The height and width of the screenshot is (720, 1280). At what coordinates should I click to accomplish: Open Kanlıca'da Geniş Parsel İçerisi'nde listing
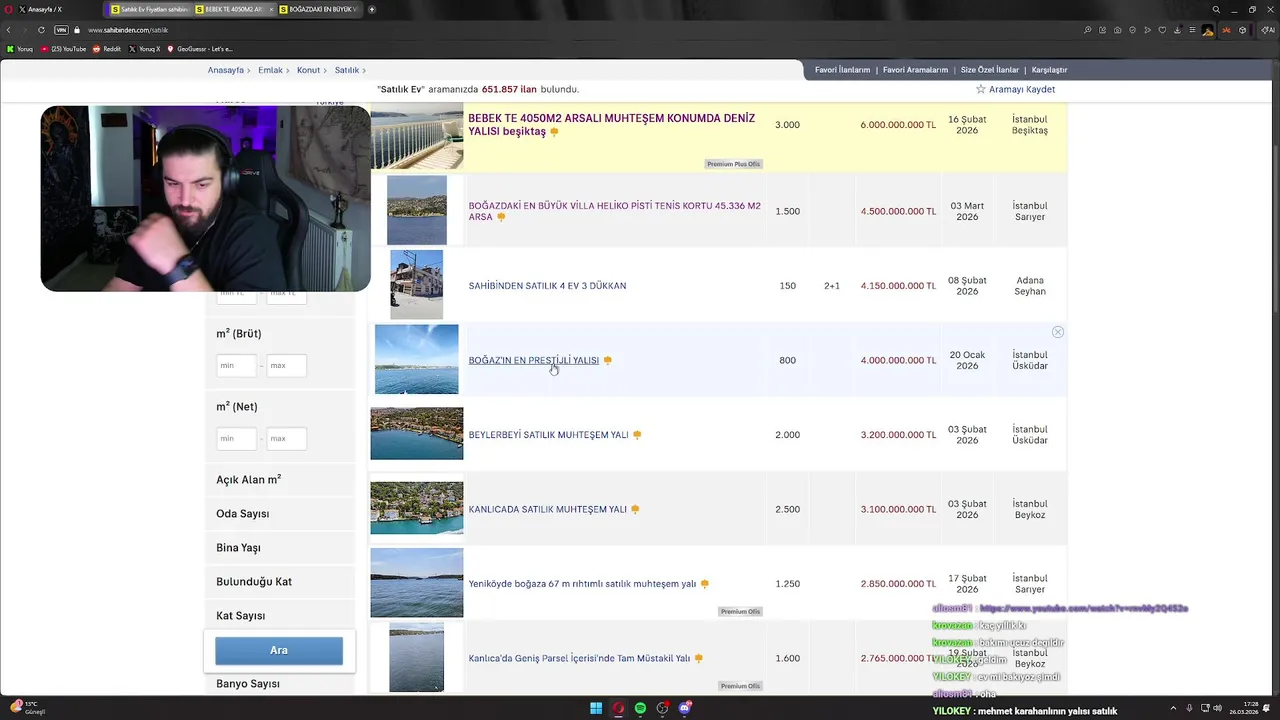point(579,658)
